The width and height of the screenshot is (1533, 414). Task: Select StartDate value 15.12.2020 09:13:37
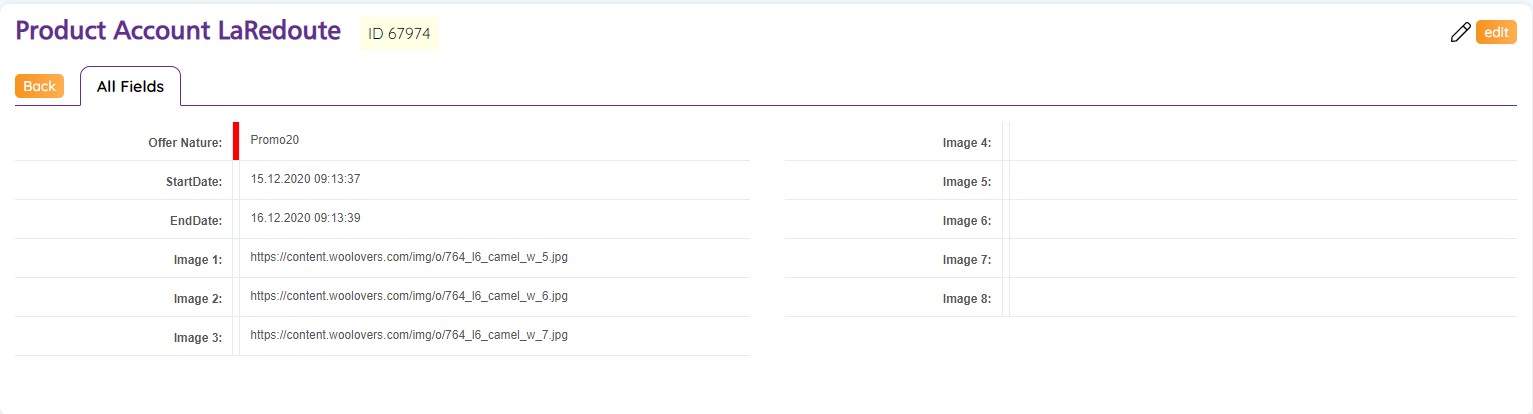(x=306, y=179)
